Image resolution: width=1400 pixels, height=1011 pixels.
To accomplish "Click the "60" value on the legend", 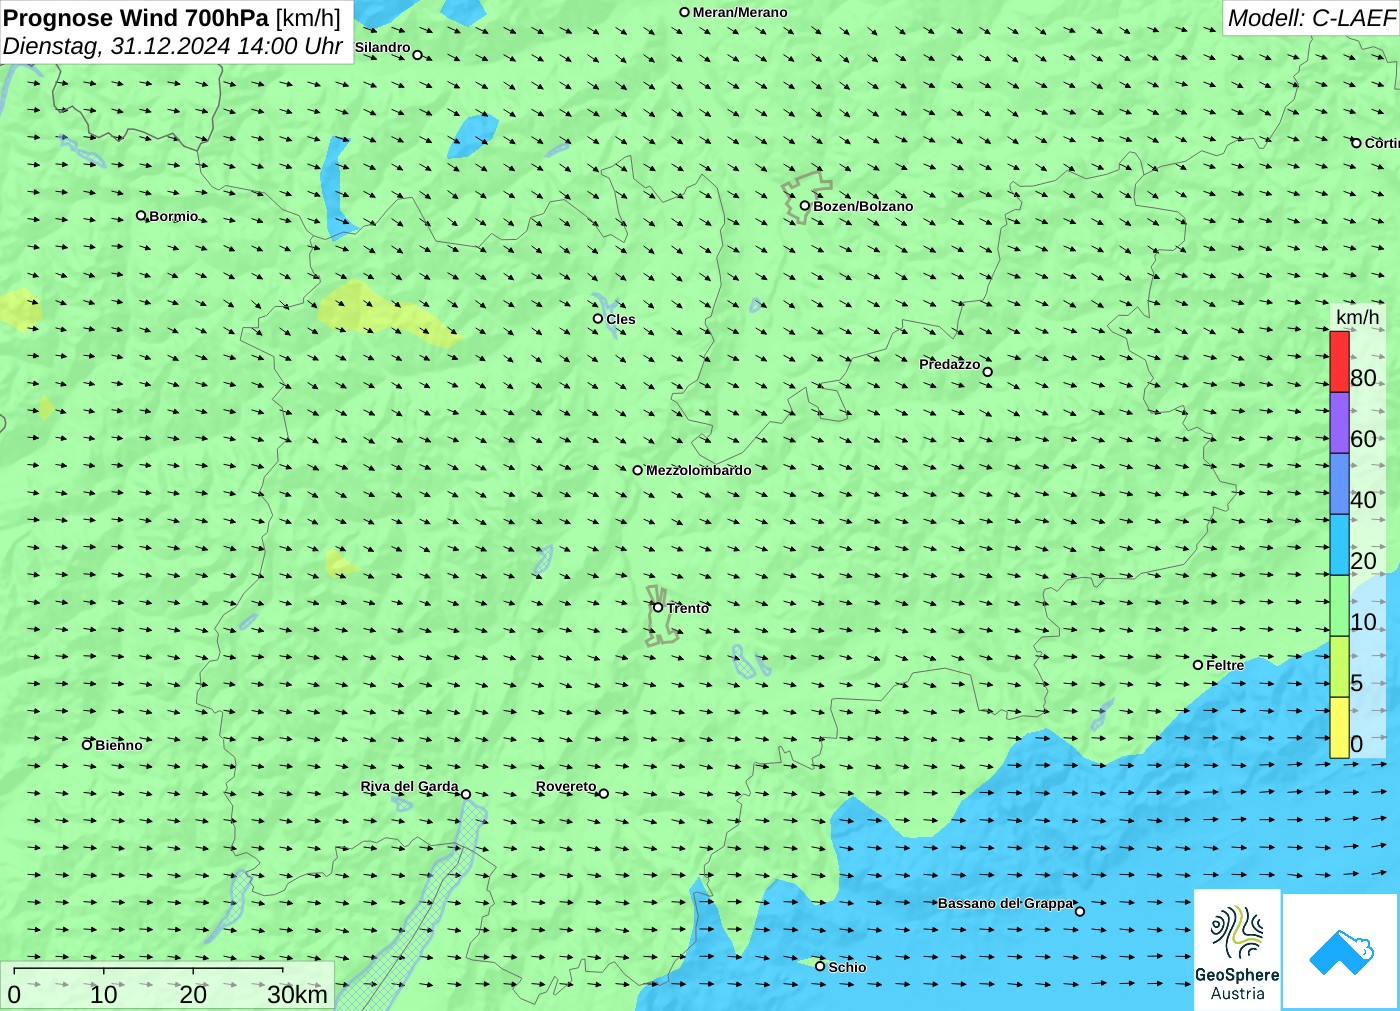I will click(1363, 439).
